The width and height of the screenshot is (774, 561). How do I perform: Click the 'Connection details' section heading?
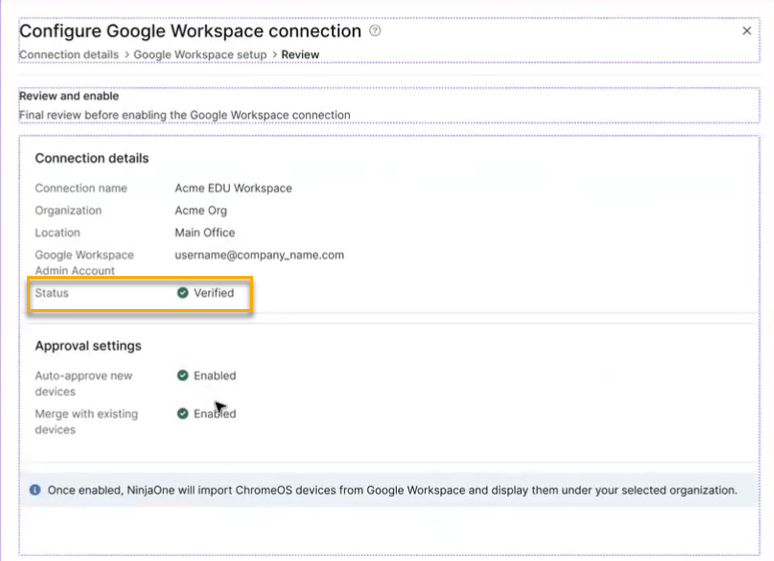coord(92,158)
